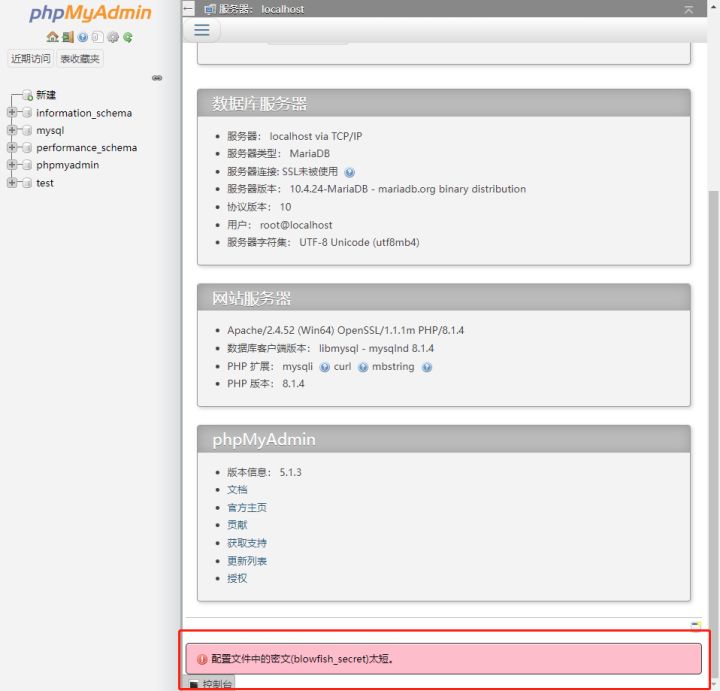720x691 pixels.
Task: Open the information_schema database
Action: click(x=84, y=113)
